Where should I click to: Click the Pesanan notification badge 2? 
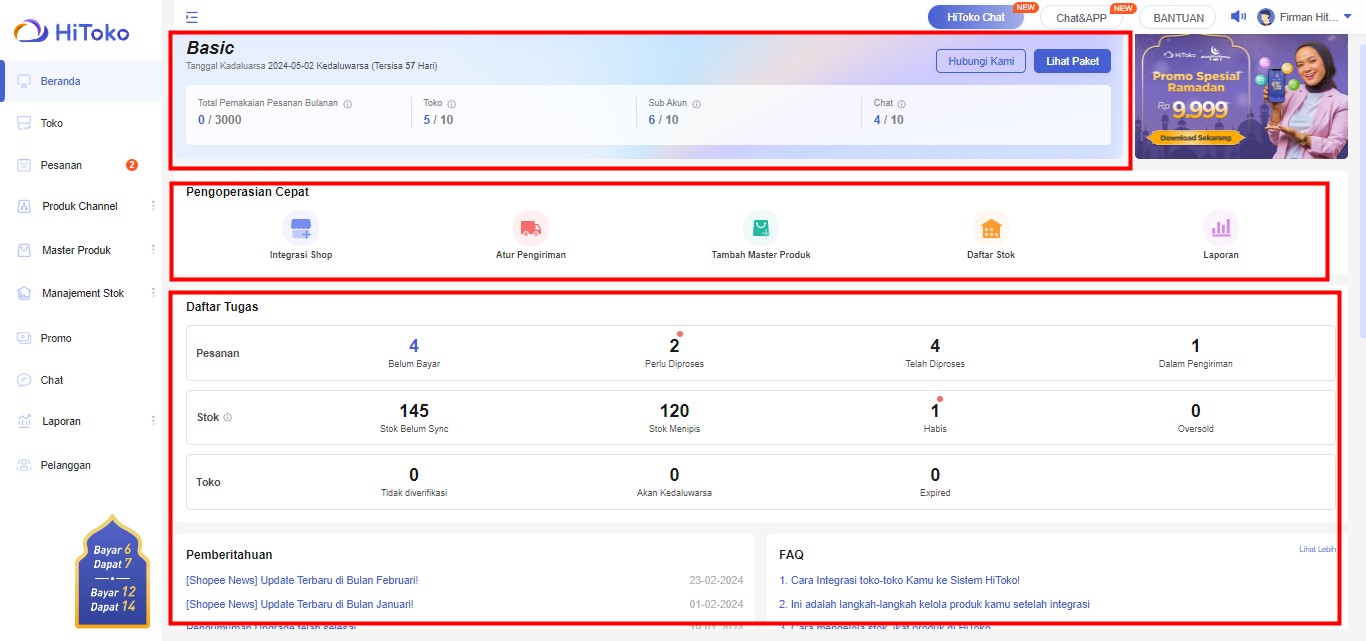click(132, 165)
